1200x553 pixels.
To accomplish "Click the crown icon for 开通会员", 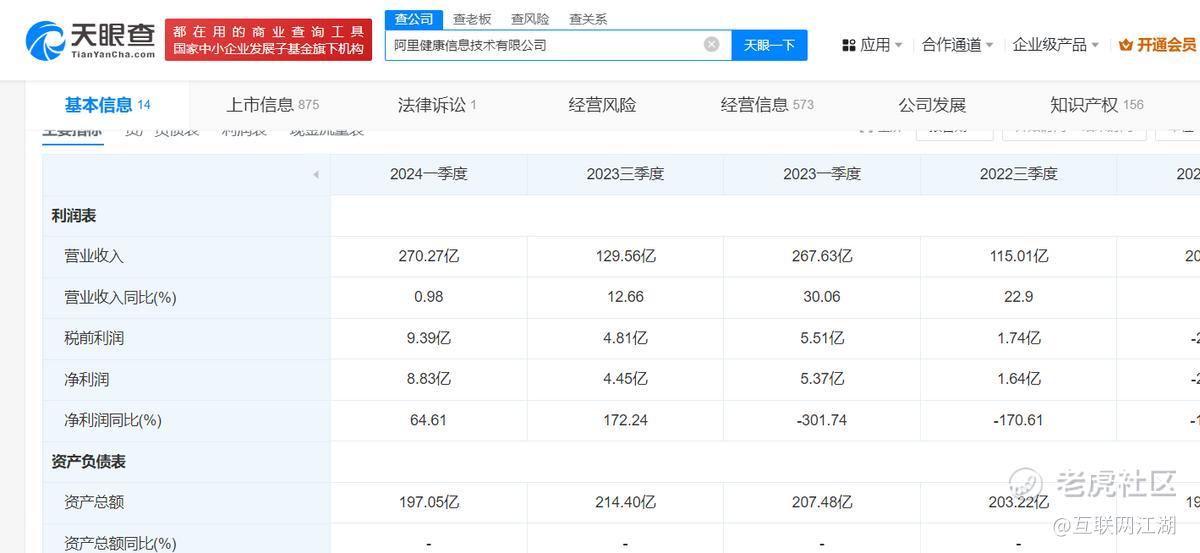I will [x=1126, y=45].
